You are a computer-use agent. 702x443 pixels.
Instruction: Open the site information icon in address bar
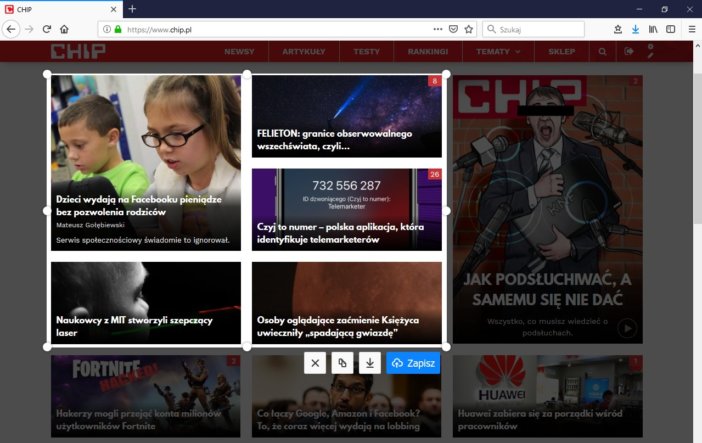click(107, 30)
